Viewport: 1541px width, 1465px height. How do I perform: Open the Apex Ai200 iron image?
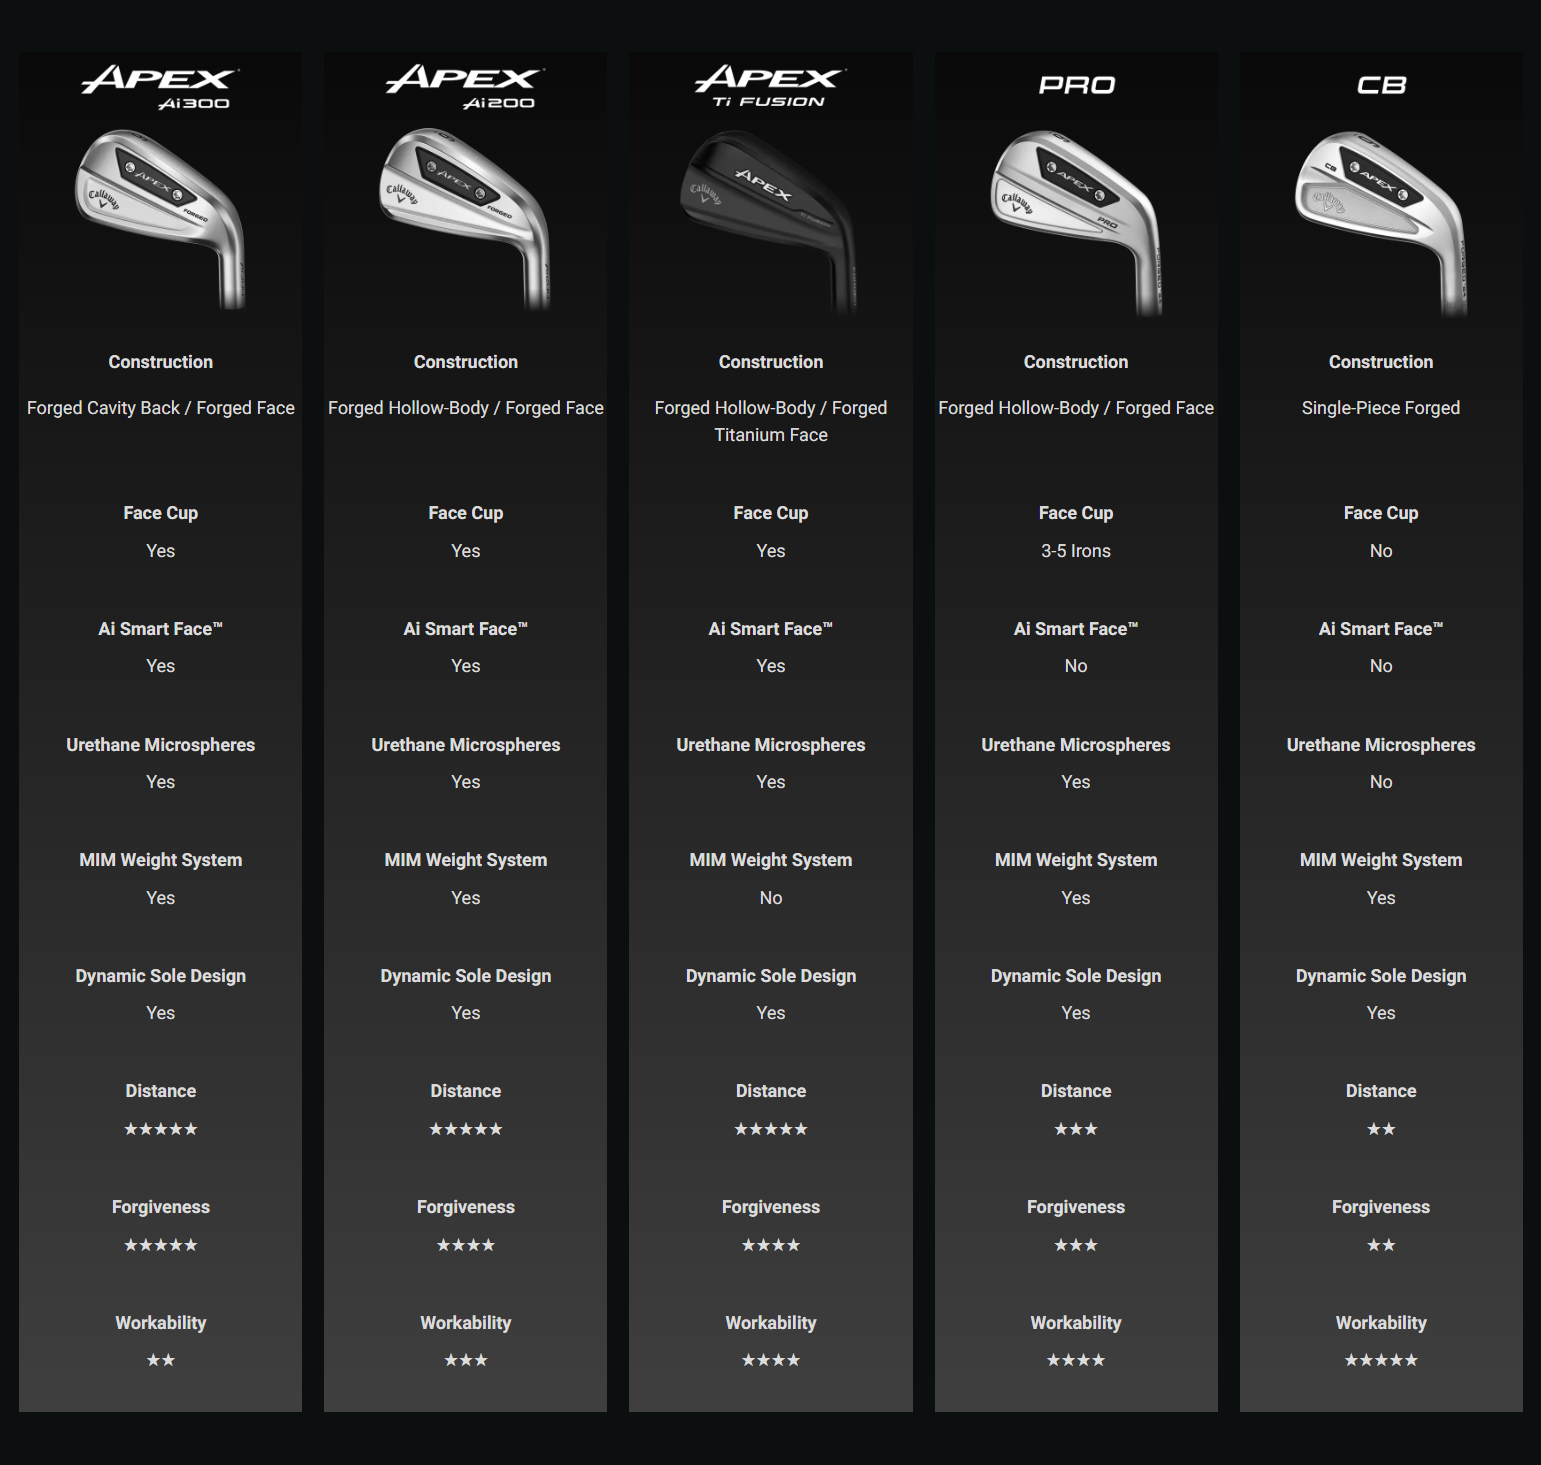[465, 218]
